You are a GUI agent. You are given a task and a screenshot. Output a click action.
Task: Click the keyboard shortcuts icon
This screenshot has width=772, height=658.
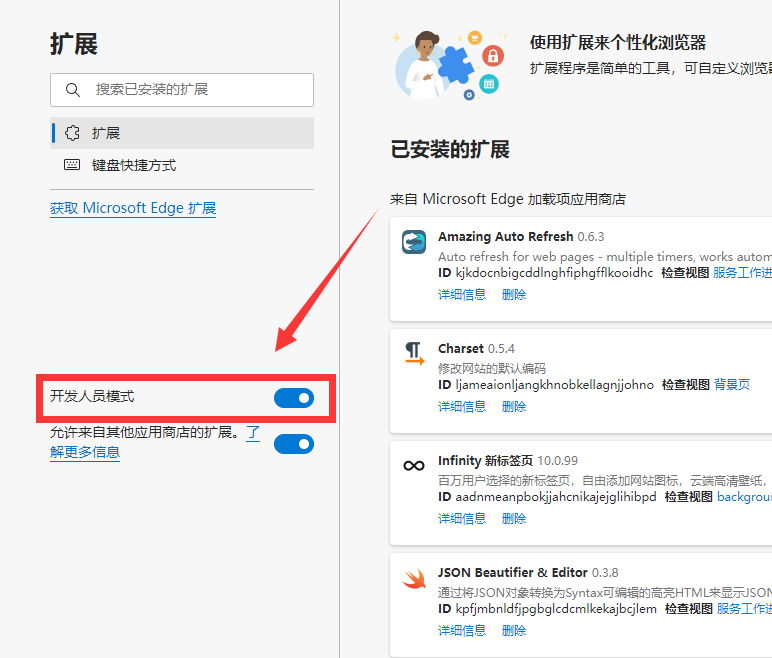72,164
